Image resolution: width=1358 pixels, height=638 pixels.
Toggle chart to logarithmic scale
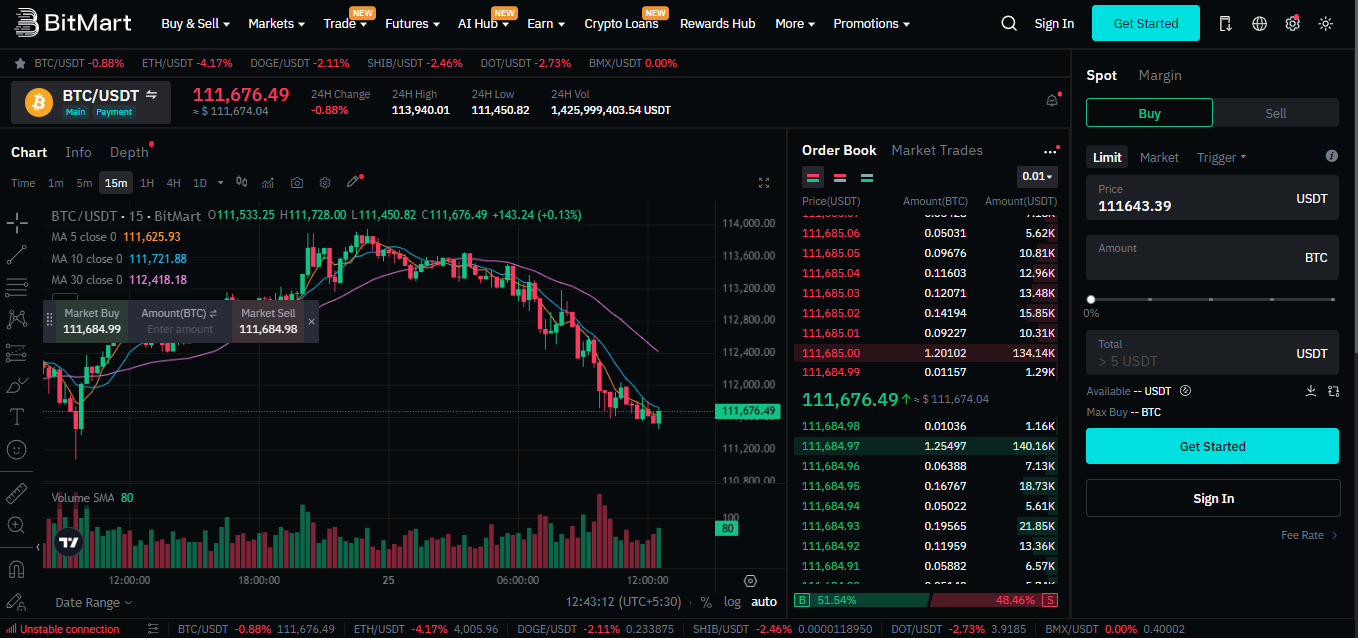732,601
